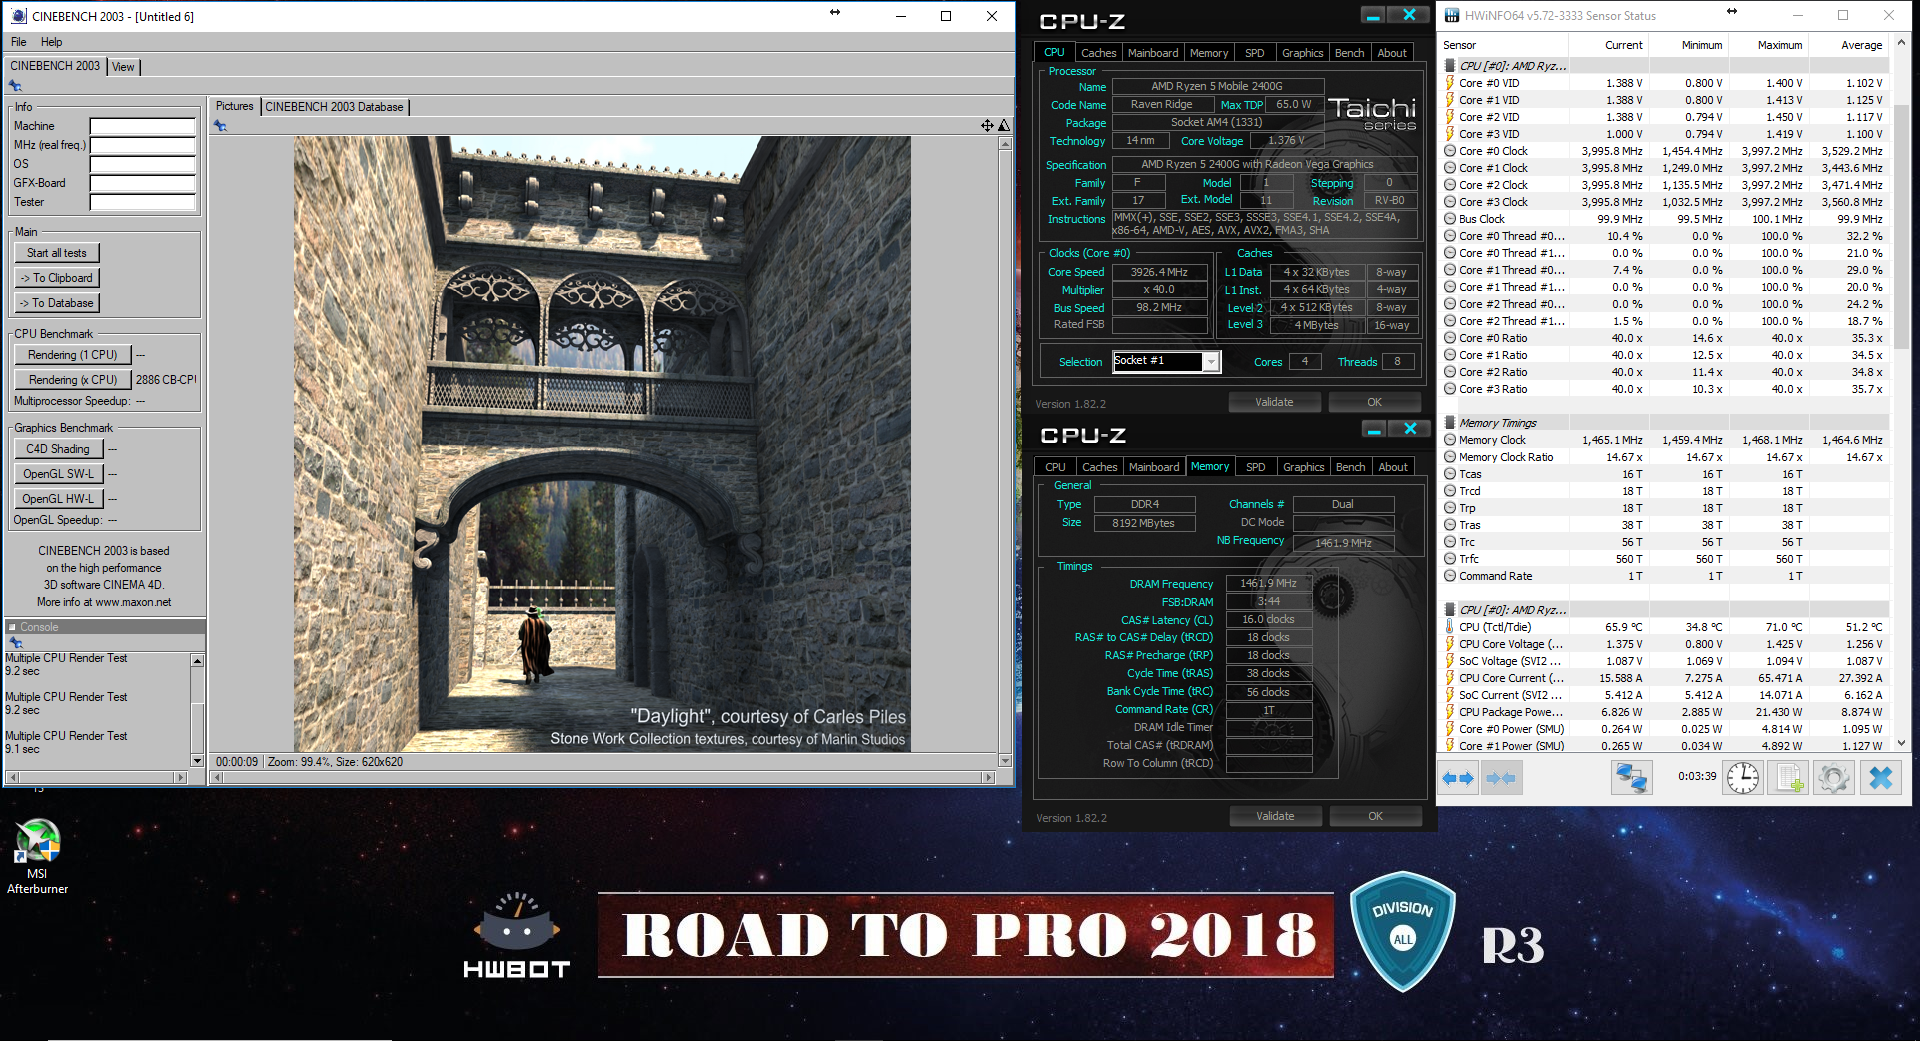
Task: Click the pin icon under the Pictures tab
Action: pos(220,125)
